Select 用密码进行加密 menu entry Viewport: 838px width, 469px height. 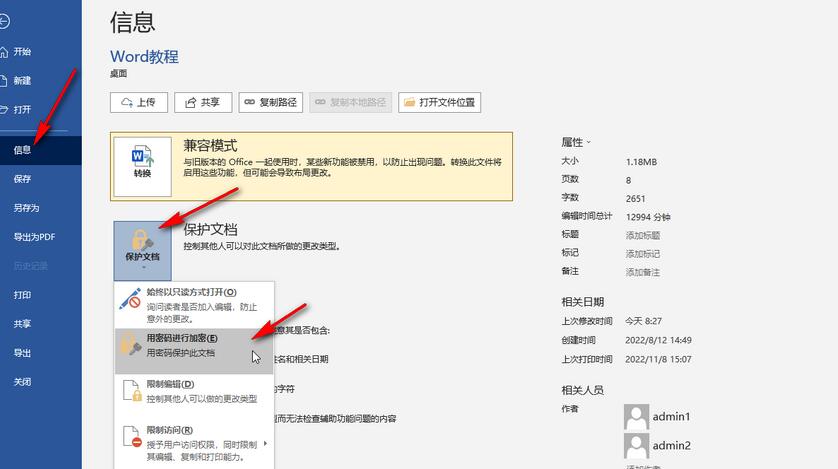click(x=195, y=351)
